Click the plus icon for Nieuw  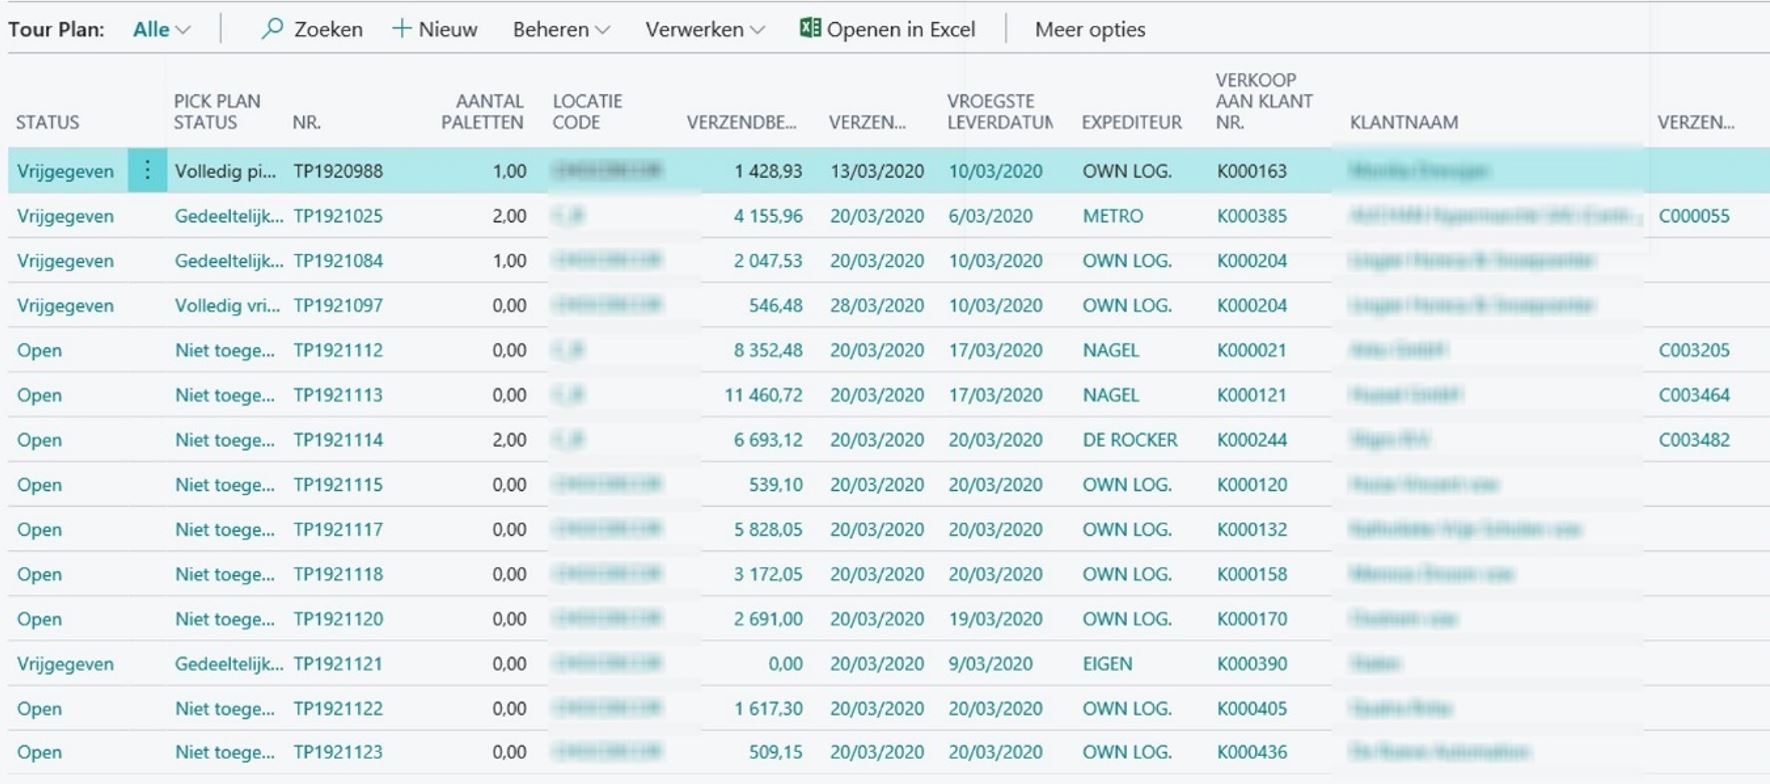pos(402,29)
